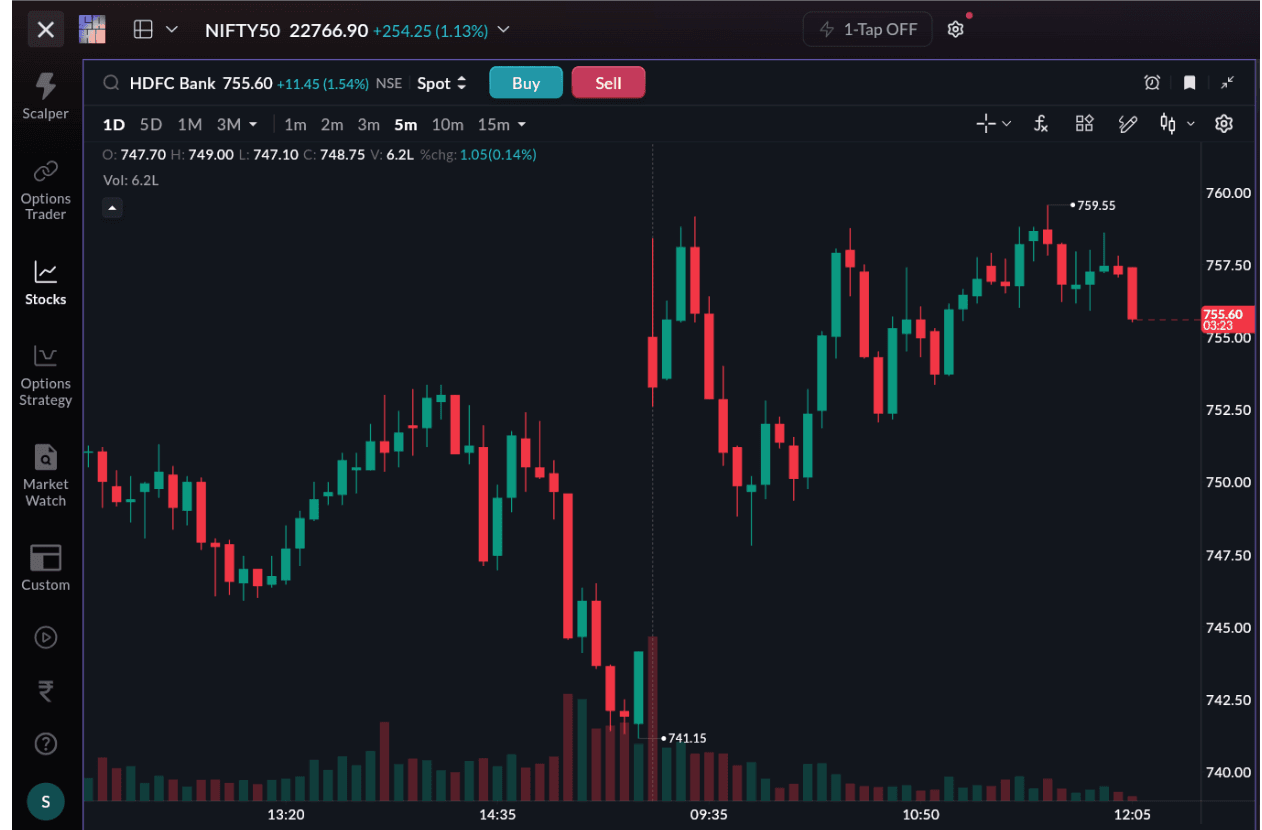Switch to the 5D range tab
The width and height of the screenshot is (1262, 830).
pos(150,125)
